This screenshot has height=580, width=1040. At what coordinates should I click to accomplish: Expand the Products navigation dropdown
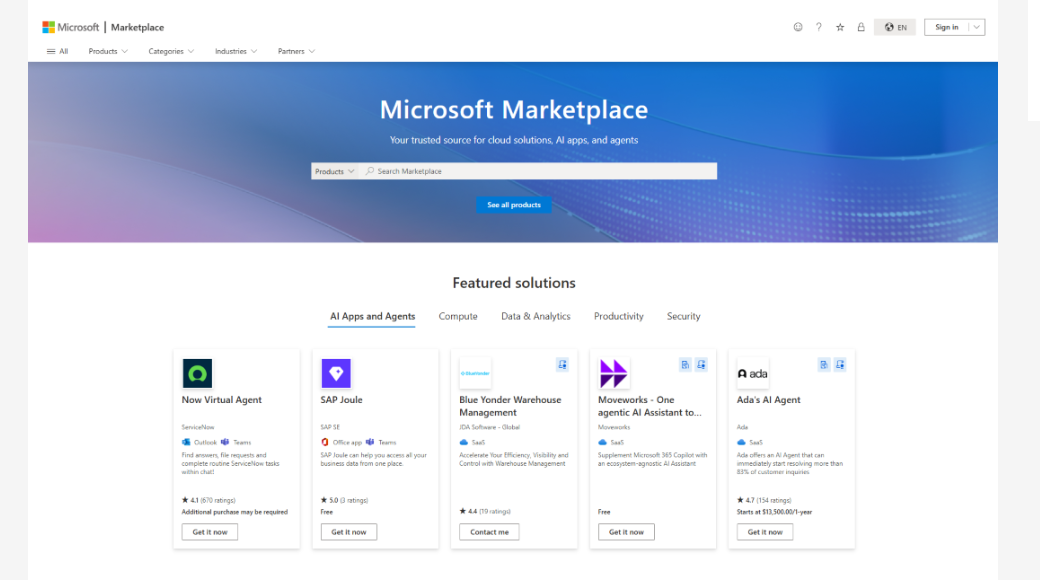[x=108, y=51]
